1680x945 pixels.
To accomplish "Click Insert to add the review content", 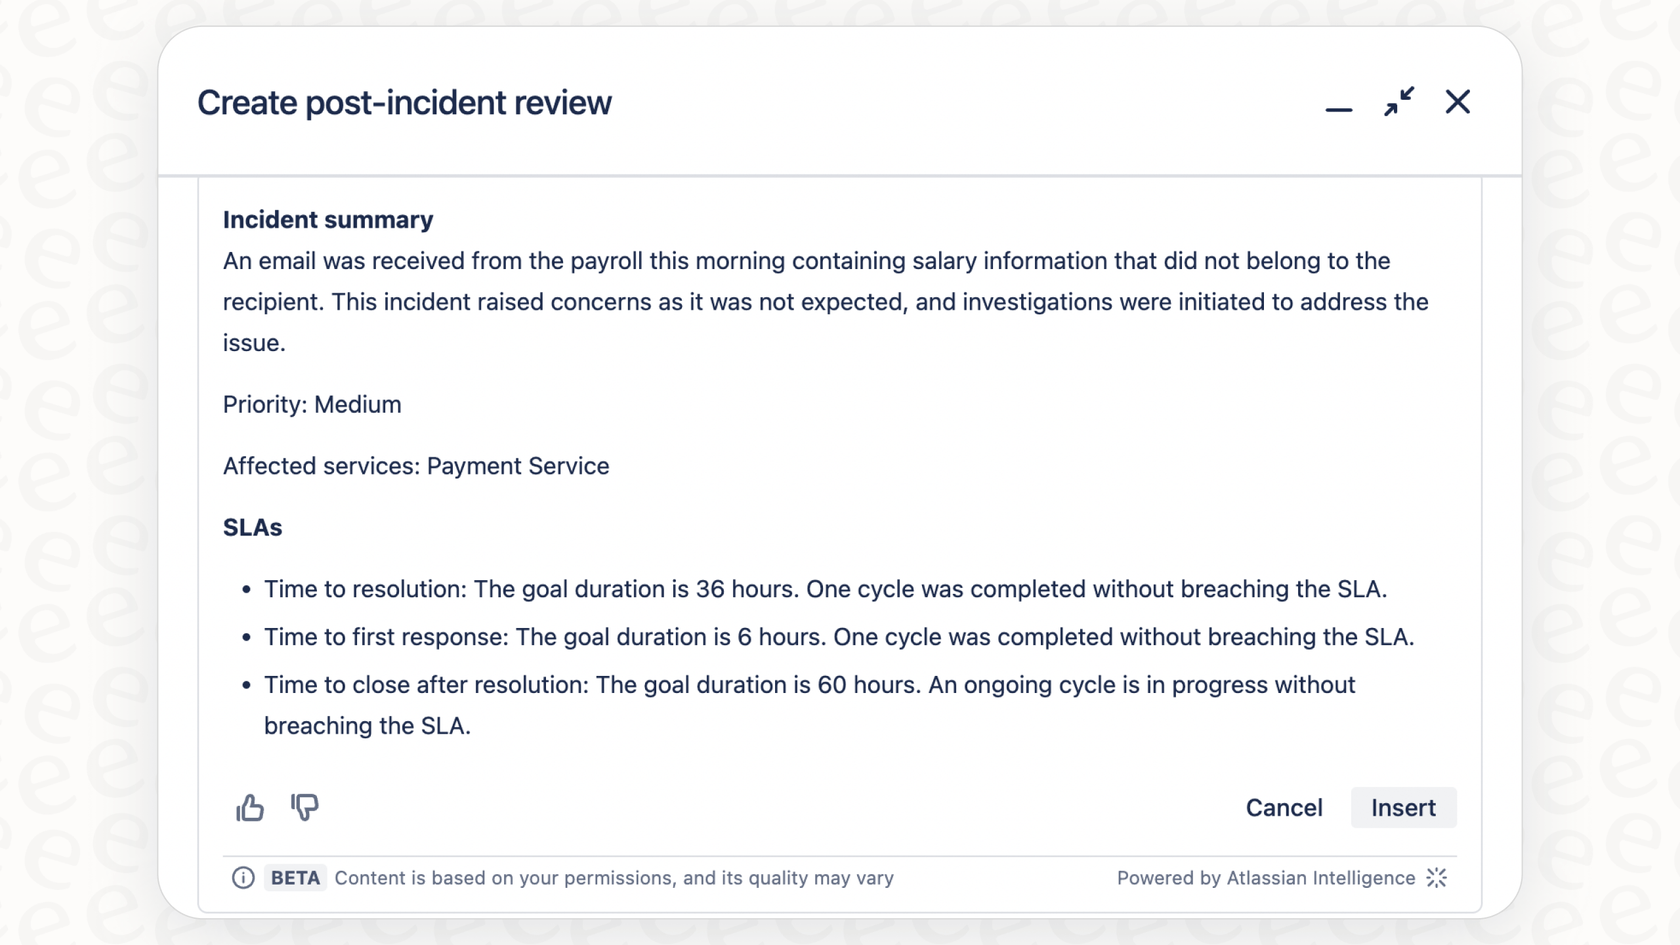I will [x=1403, y=807].
